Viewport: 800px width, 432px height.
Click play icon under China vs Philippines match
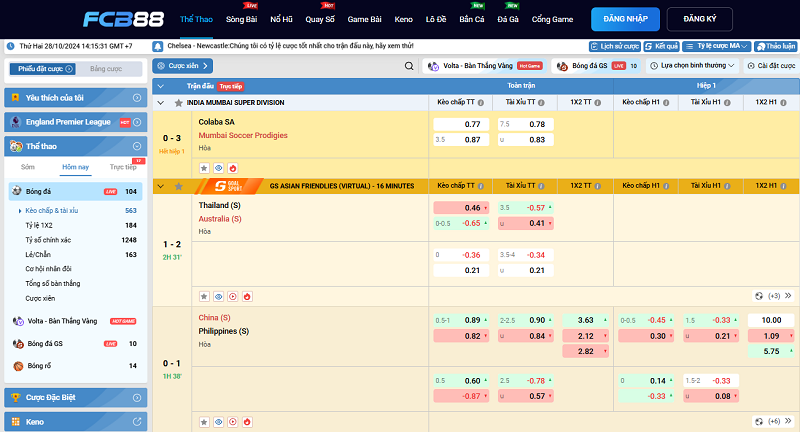[233, 422]
